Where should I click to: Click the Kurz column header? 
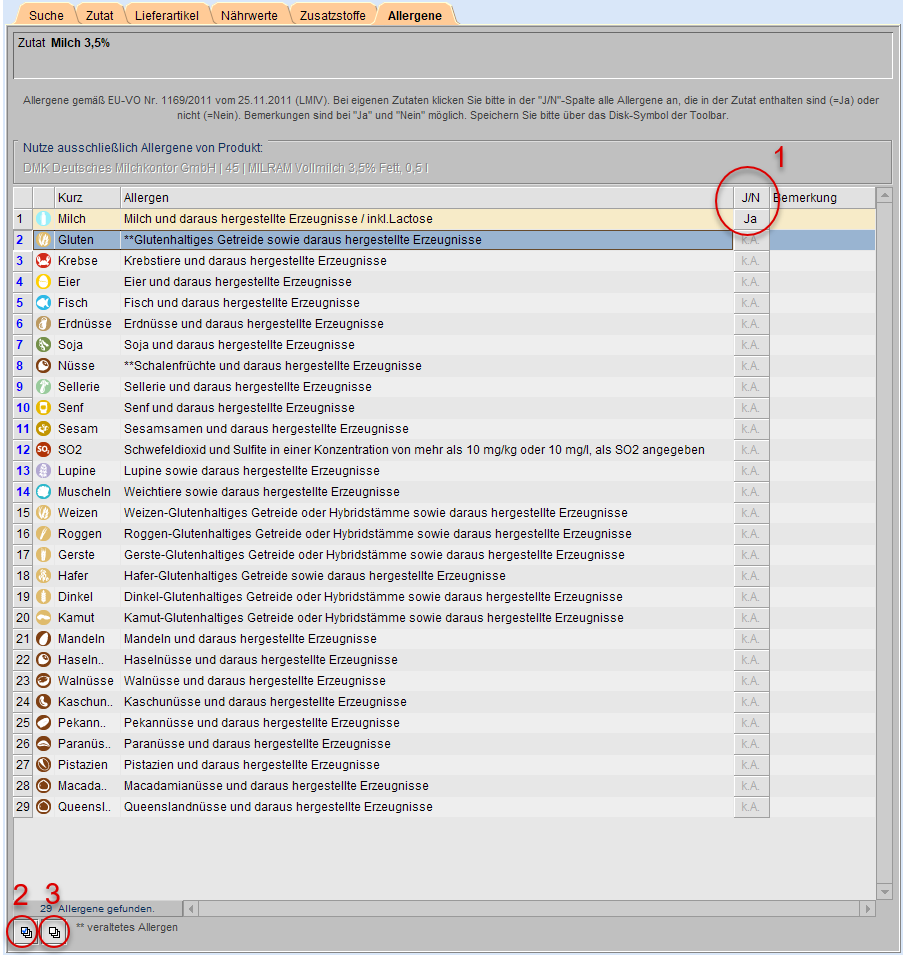click(x=87, y=198)
